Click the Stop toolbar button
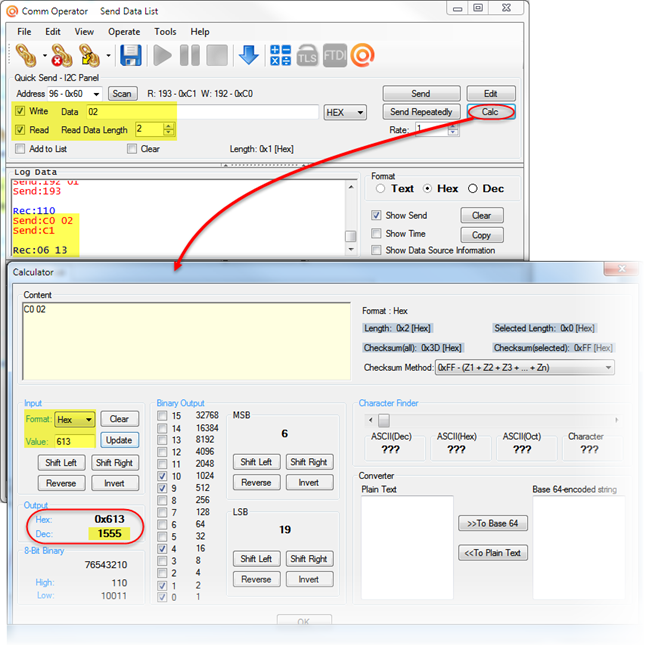 click(x=217, y=55)
